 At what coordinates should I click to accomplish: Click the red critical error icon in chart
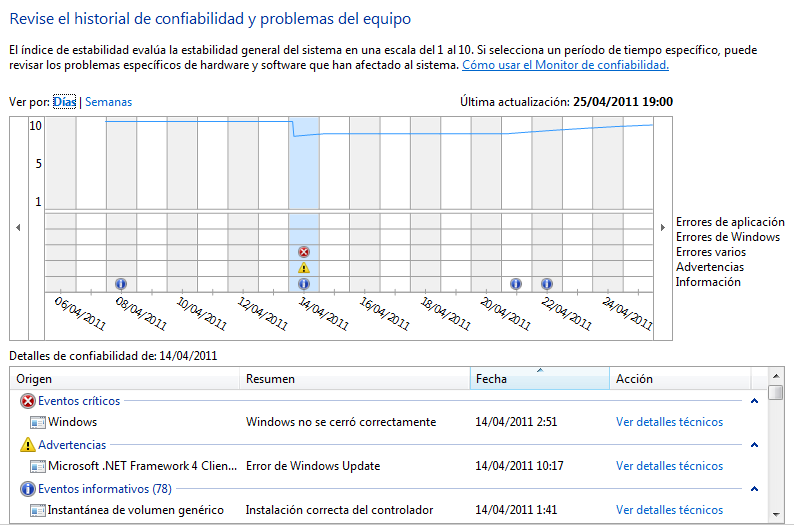coord(304,252)
